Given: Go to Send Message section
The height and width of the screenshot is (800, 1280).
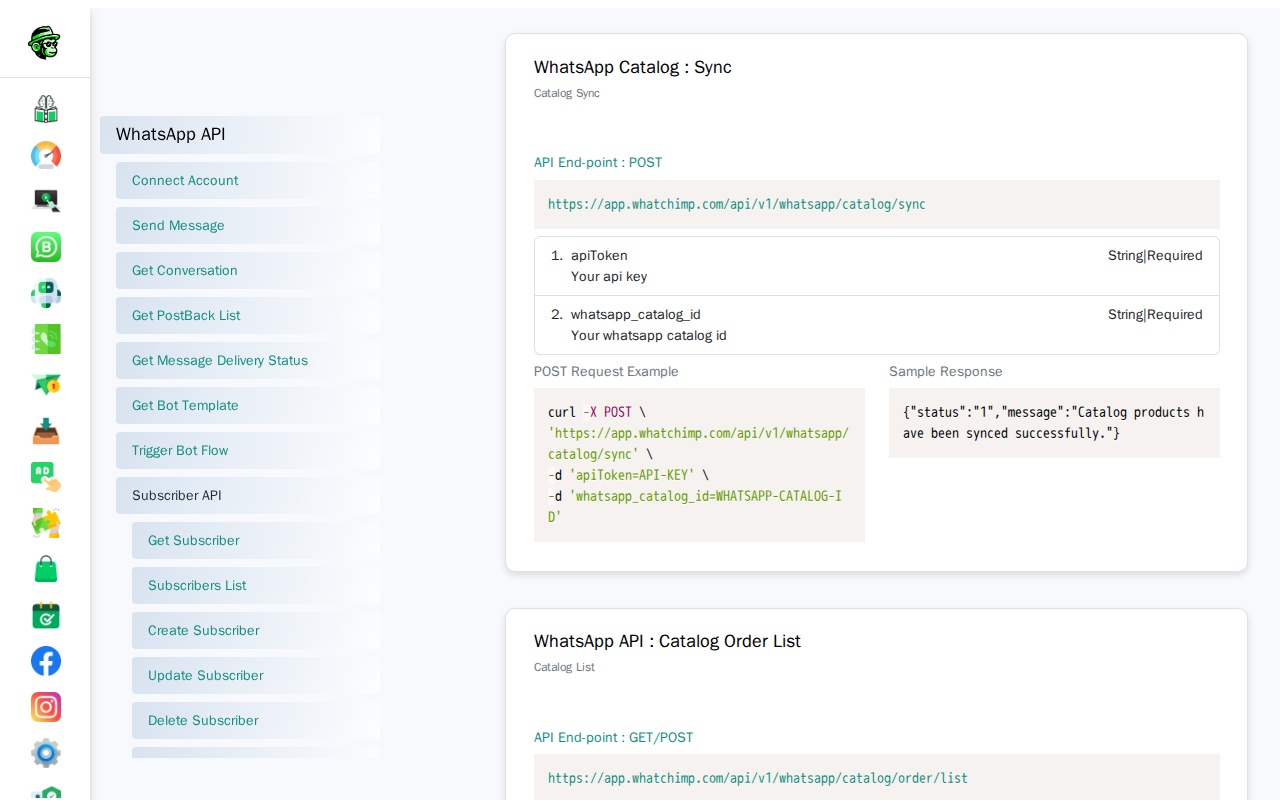Looking at the screenshot, I should click(x=248, y=226).
